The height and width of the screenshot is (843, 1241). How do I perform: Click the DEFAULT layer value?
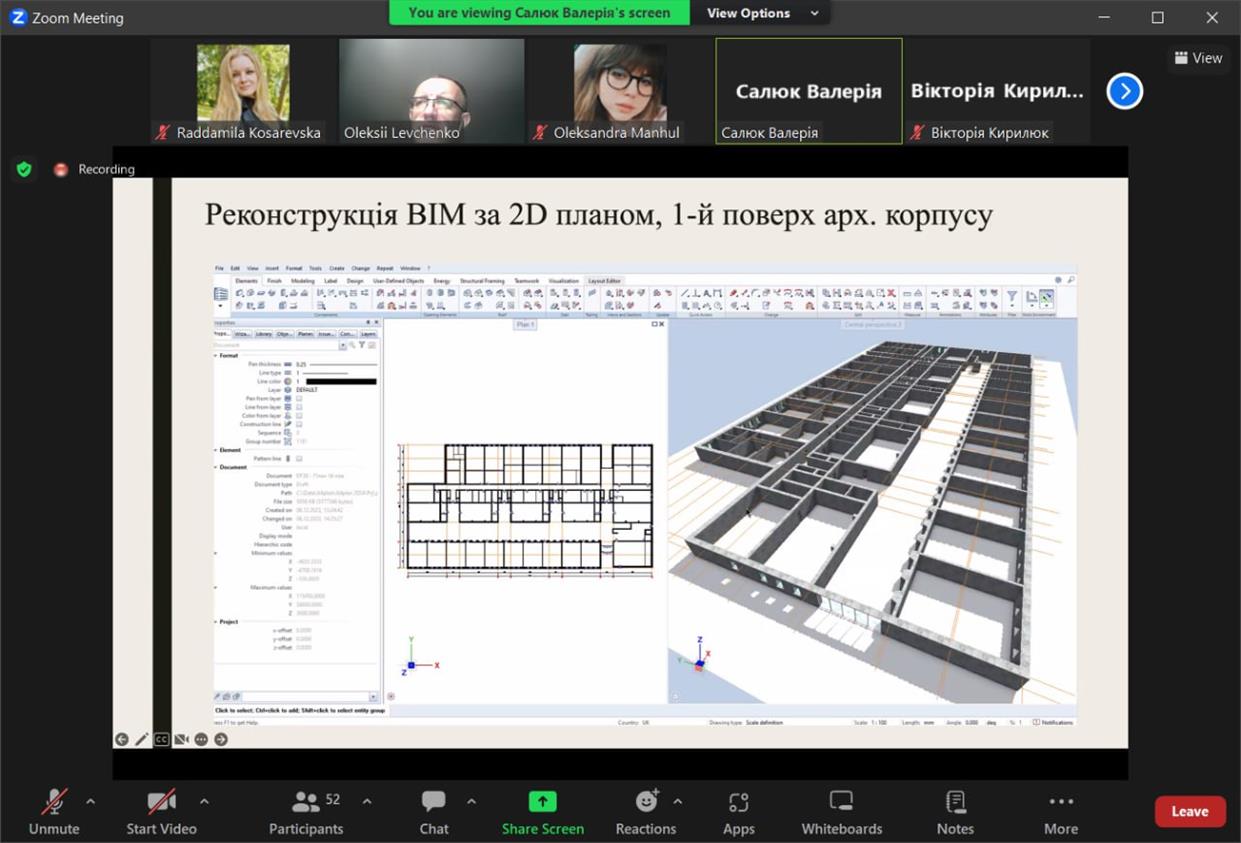309,390
